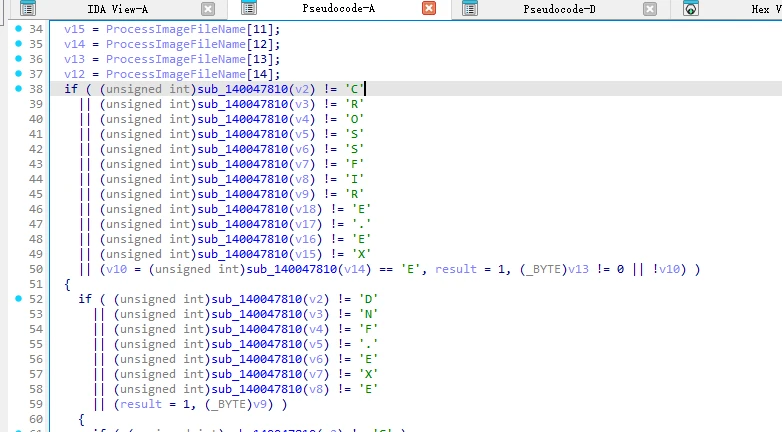This screenshot has width=782, height=432.
Task: Click the if keyword on line 52
Action: (x=85, y=299)
